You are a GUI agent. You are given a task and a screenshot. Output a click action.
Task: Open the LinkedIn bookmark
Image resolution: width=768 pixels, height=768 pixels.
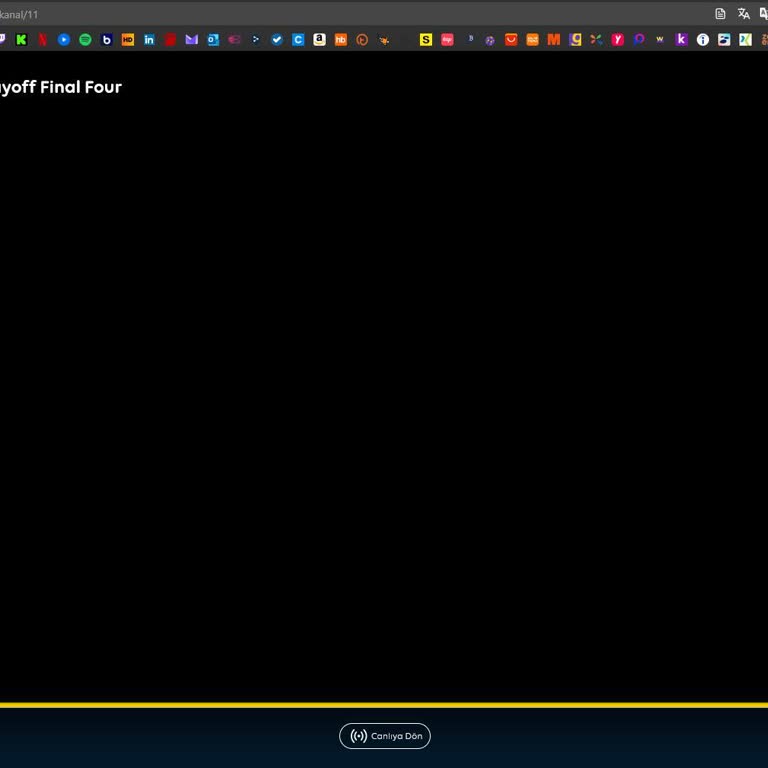coord(149,40)
